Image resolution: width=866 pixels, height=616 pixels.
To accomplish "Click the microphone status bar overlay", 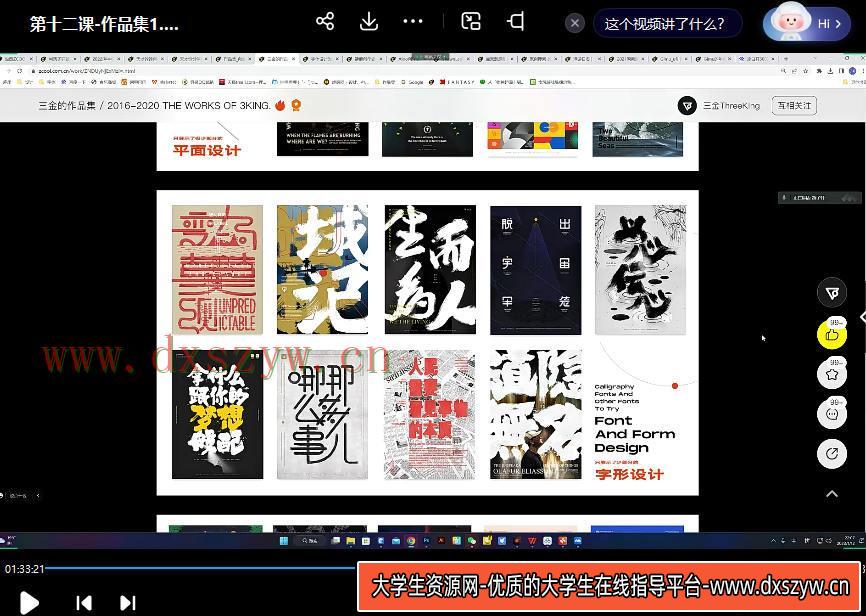I will coord(819,197).
